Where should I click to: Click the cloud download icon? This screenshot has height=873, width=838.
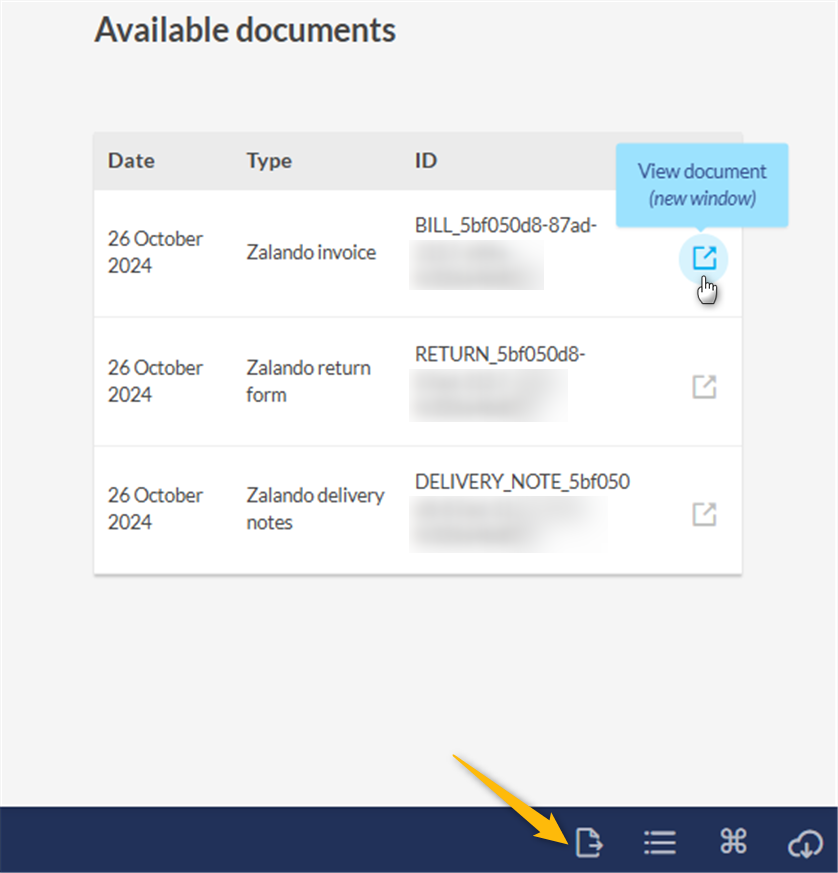pyautogui.click(x=805, y=844)
